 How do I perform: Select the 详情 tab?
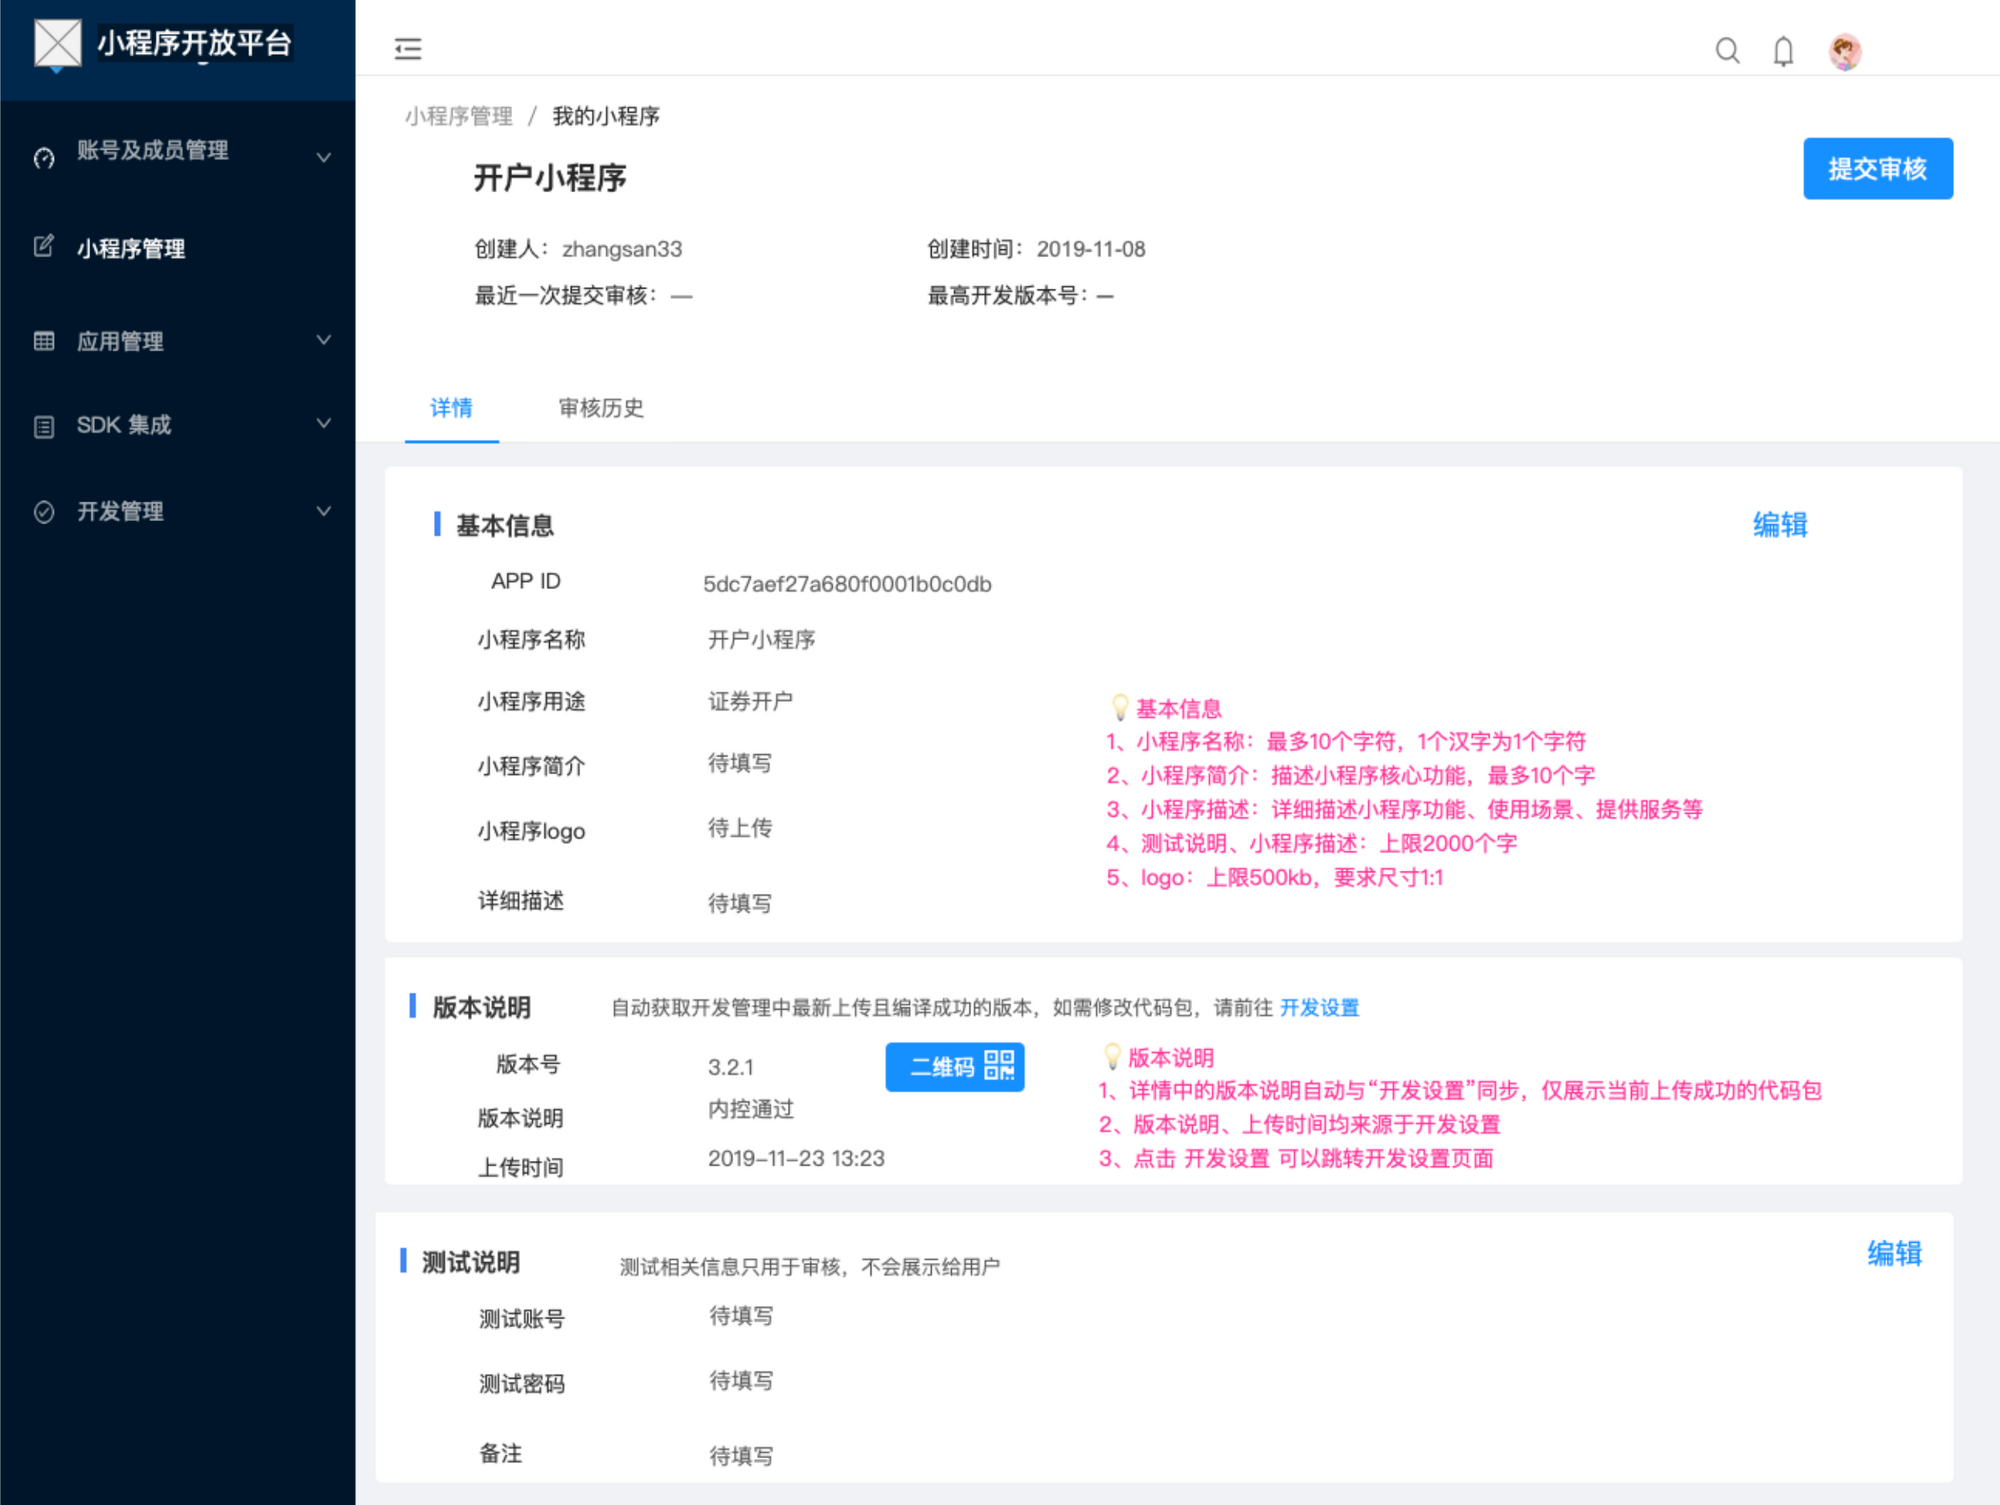pos(451,408)
